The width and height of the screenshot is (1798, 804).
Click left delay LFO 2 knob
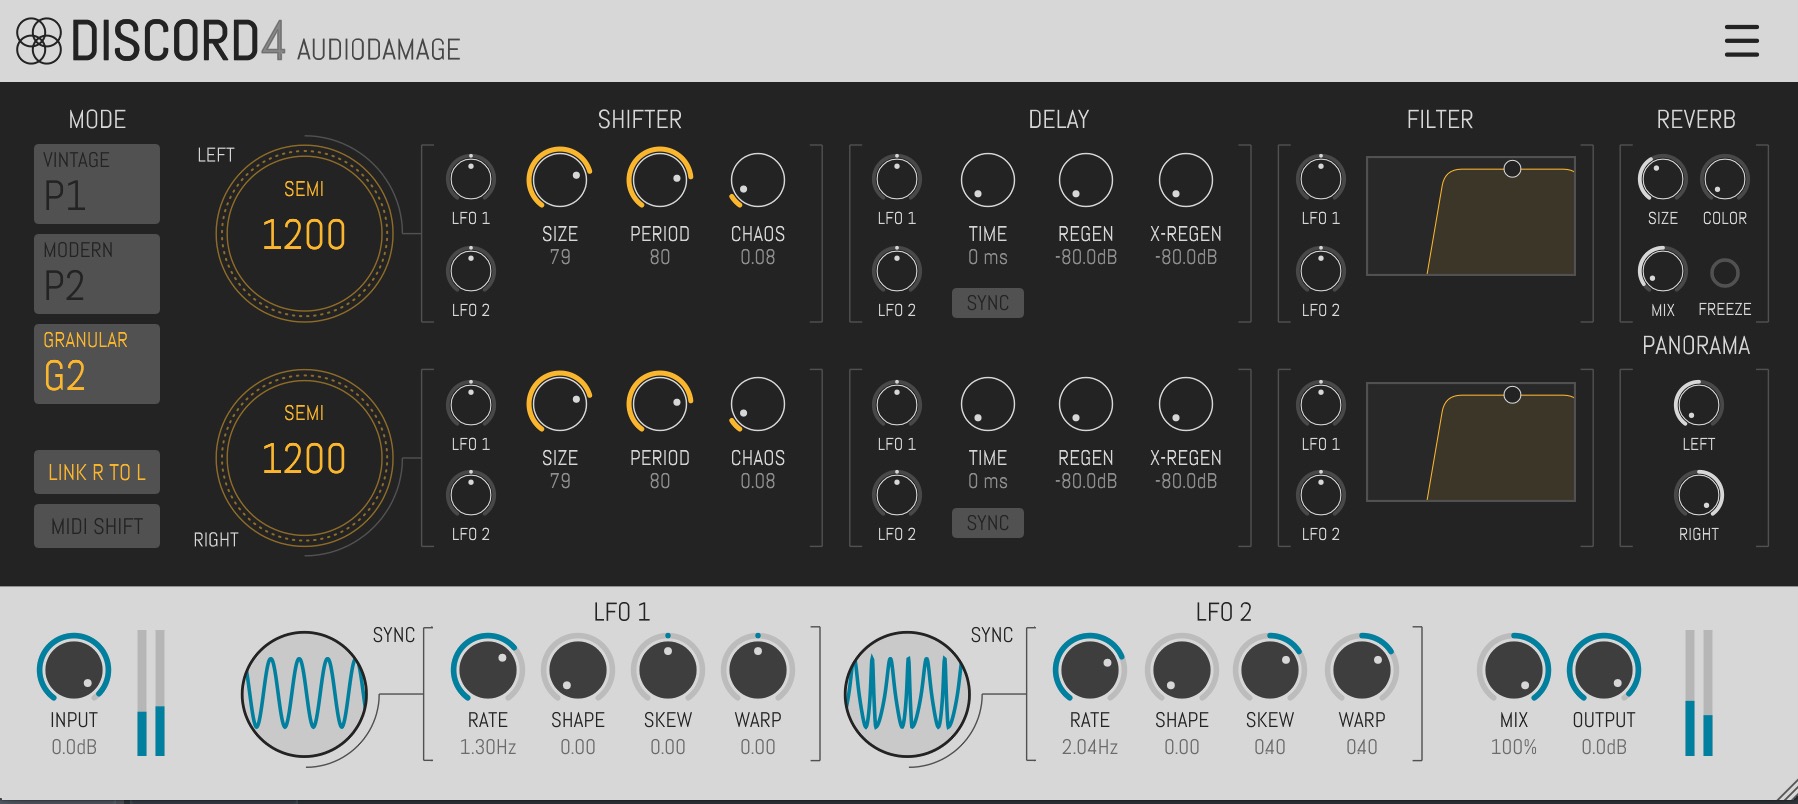coord(897,271)
